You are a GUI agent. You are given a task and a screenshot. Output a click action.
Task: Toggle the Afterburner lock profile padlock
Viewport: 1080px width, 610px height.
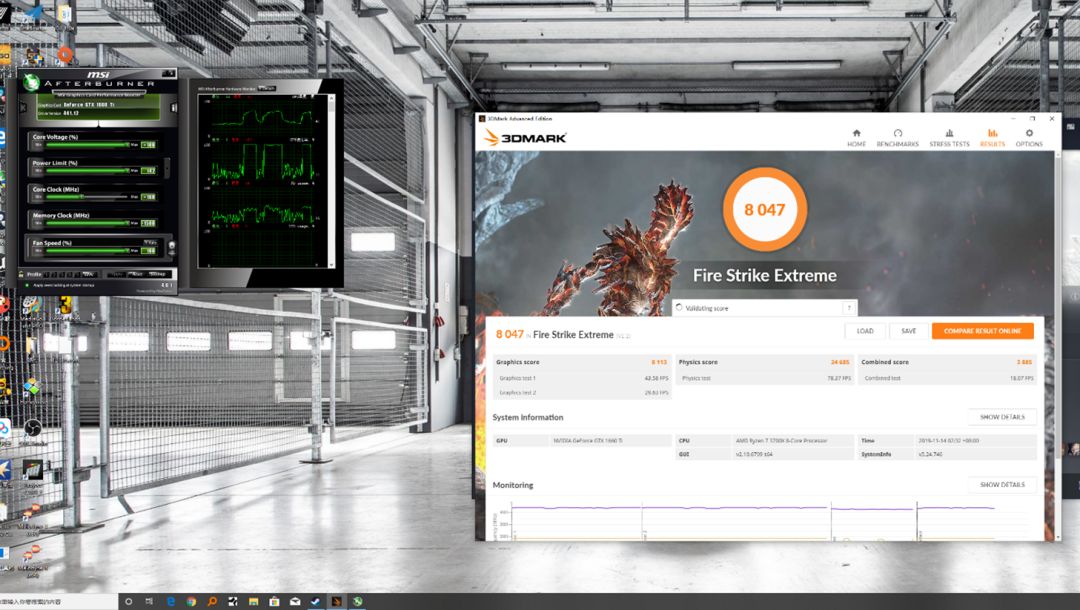pos(21,273)
